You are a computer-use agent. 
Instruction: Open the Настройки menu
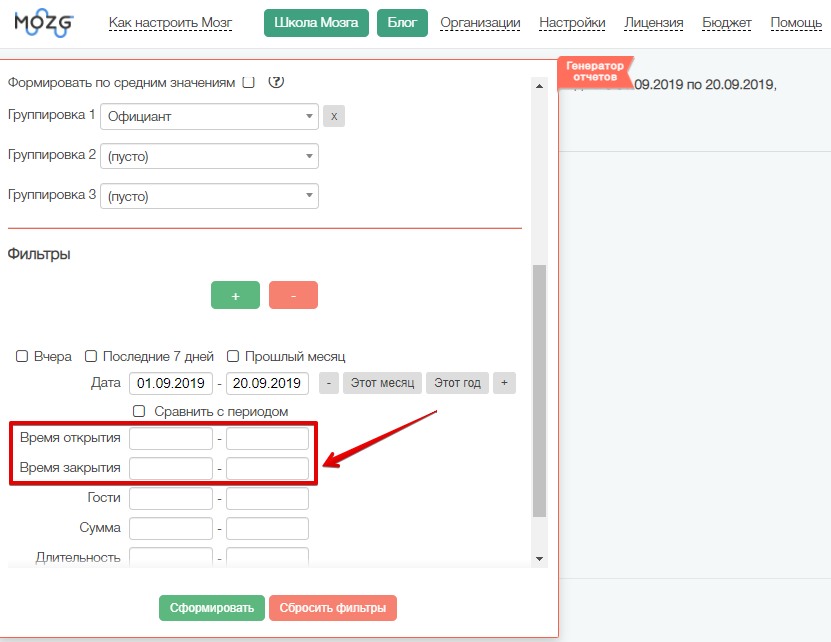click(x=572, y=23)
